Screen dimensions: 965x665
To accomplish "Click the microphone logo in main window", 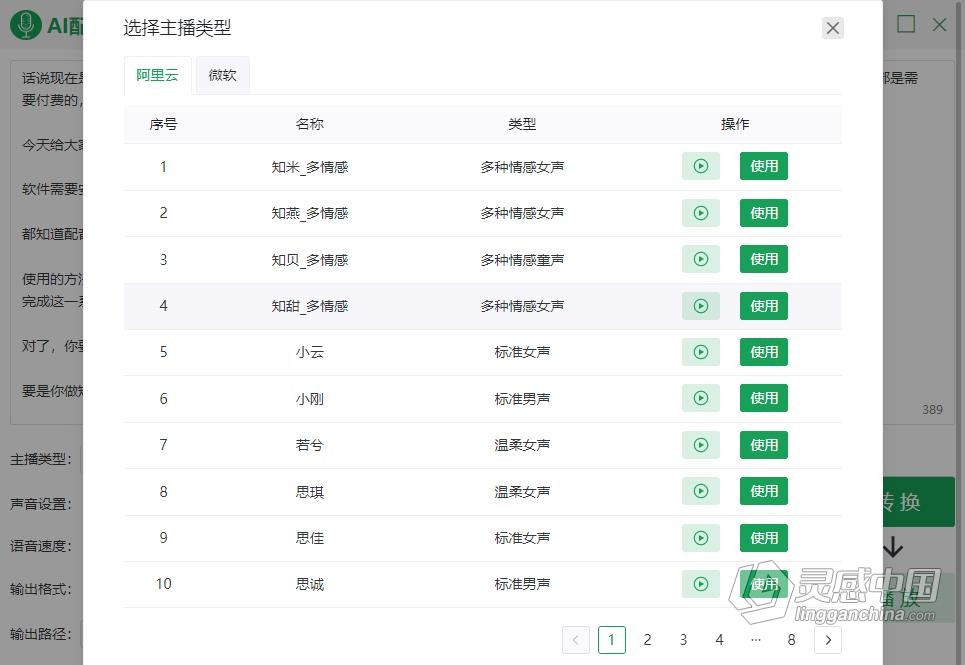I will [x=25, y=25].
